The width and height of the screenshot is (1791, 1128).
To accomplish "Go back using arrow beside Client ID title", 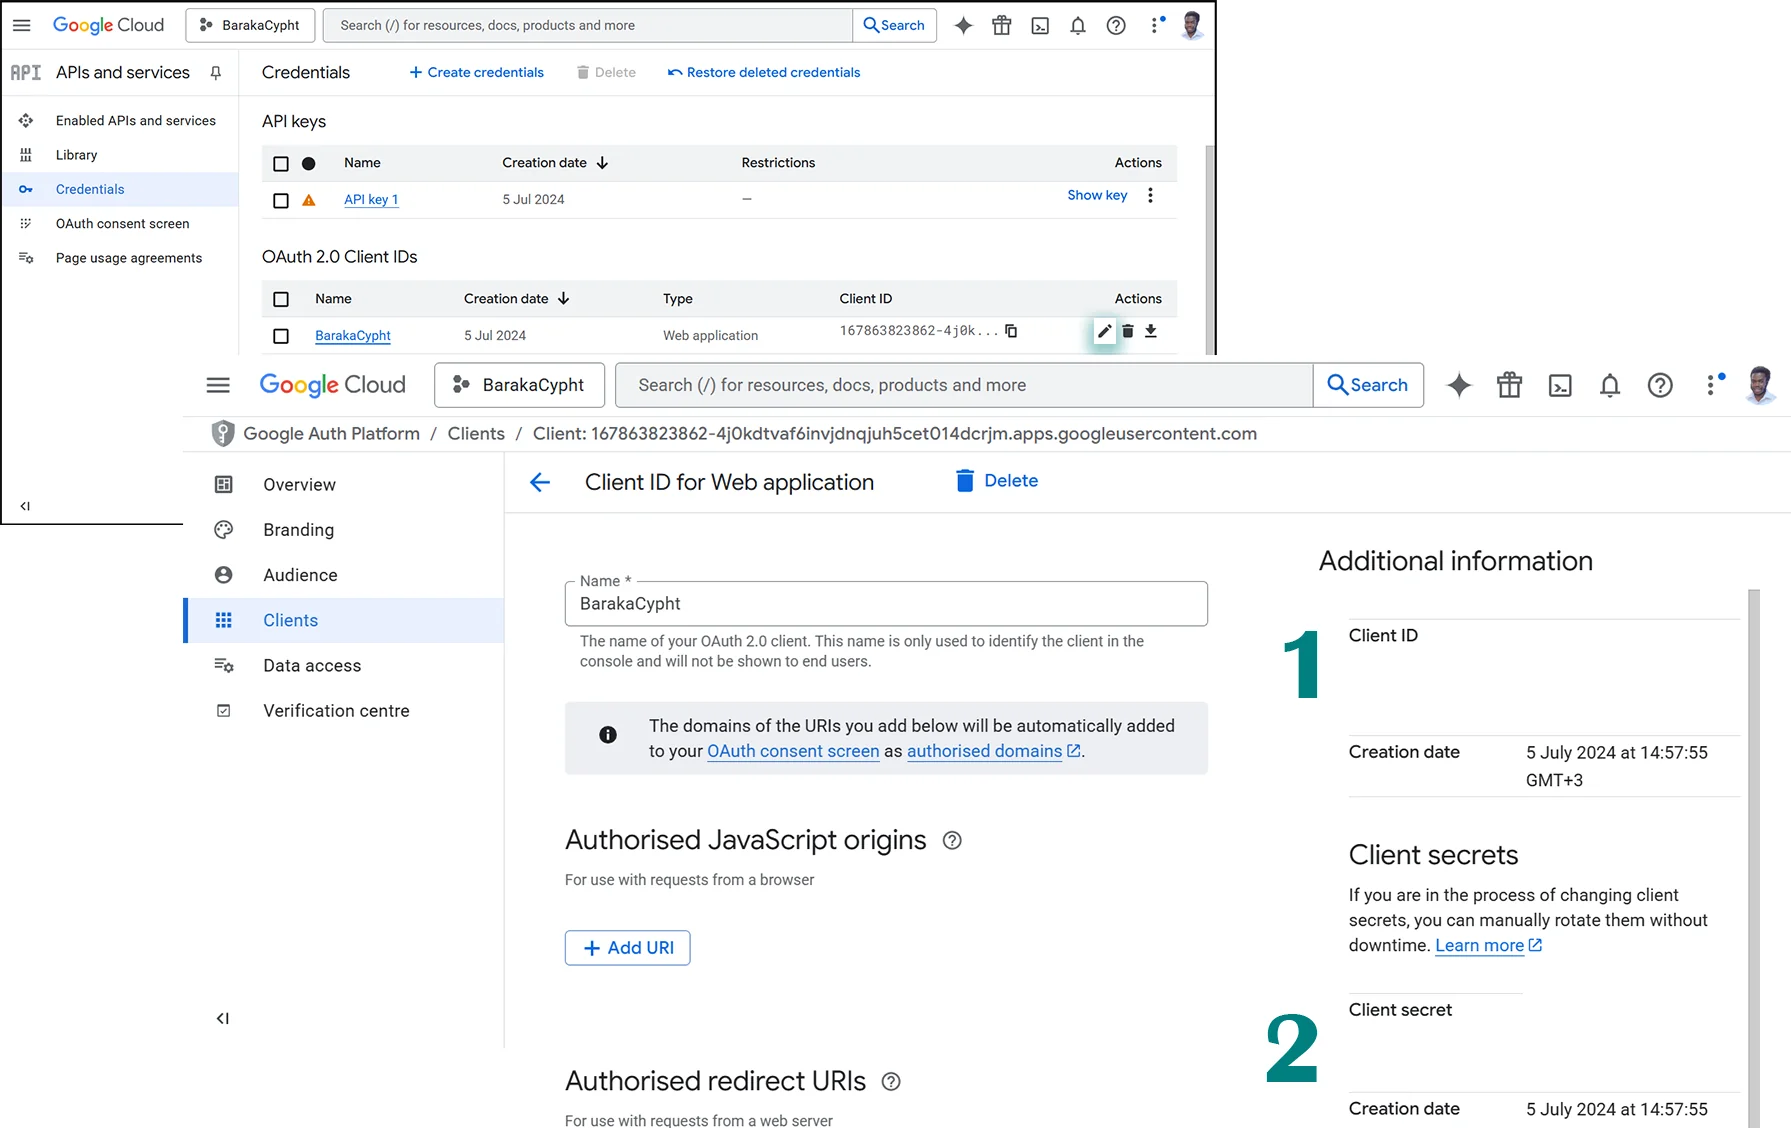I will 540,483.
